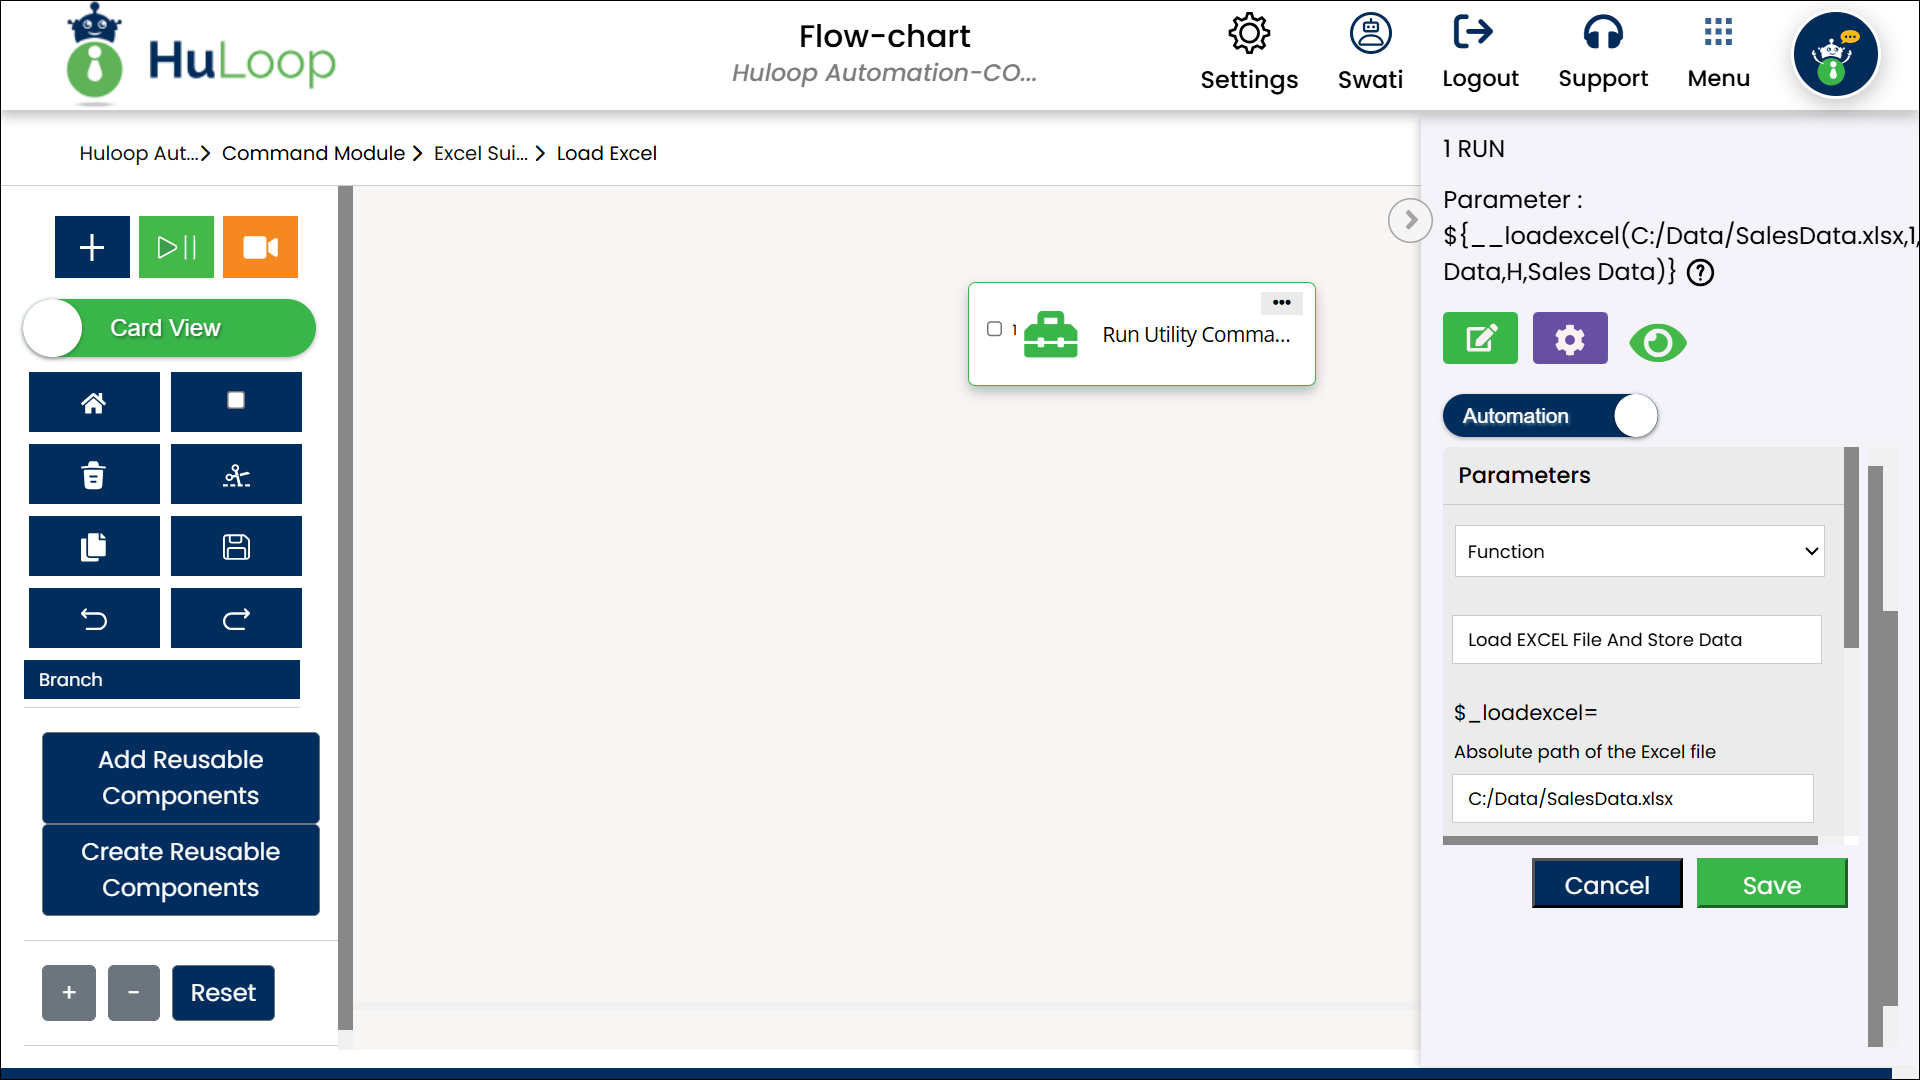Collapse the right panel with chevron
The height and width of the screenshot is (1080, 1920).
click(1410, 220)
